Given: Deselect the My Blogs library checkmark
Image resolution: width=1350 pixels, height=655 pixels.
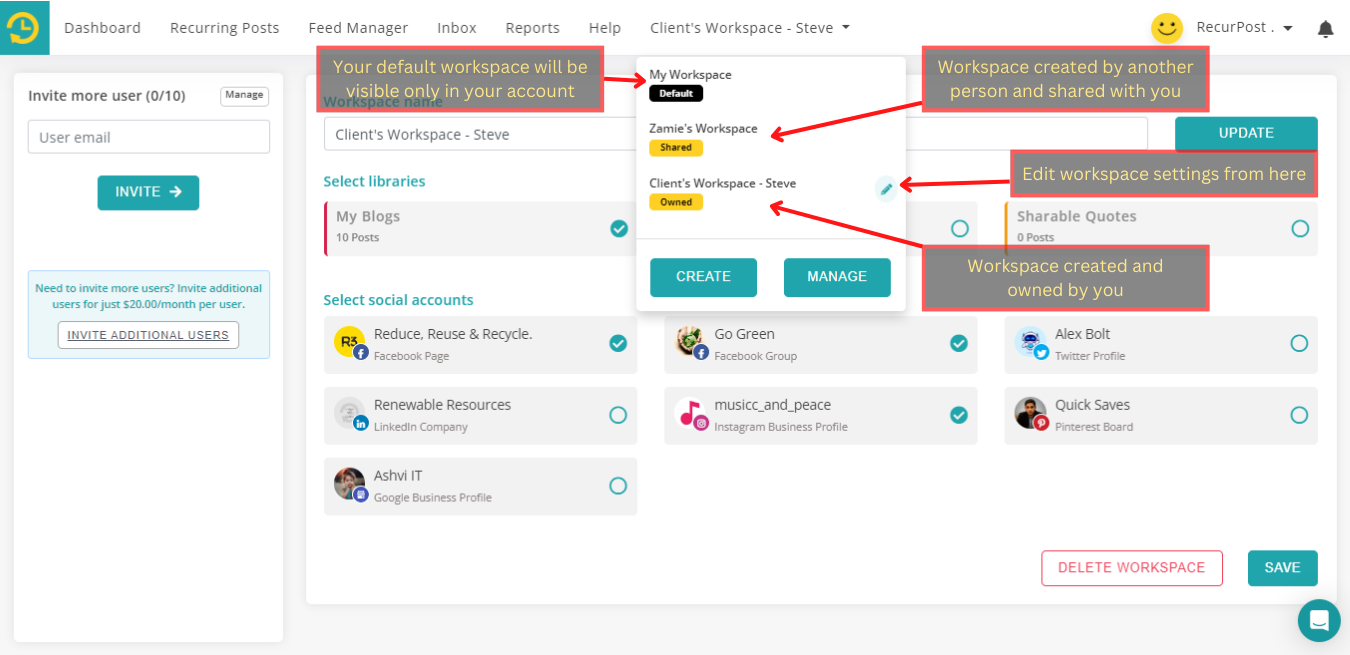Looking at the screenshot, I should (x=619, y=228).
